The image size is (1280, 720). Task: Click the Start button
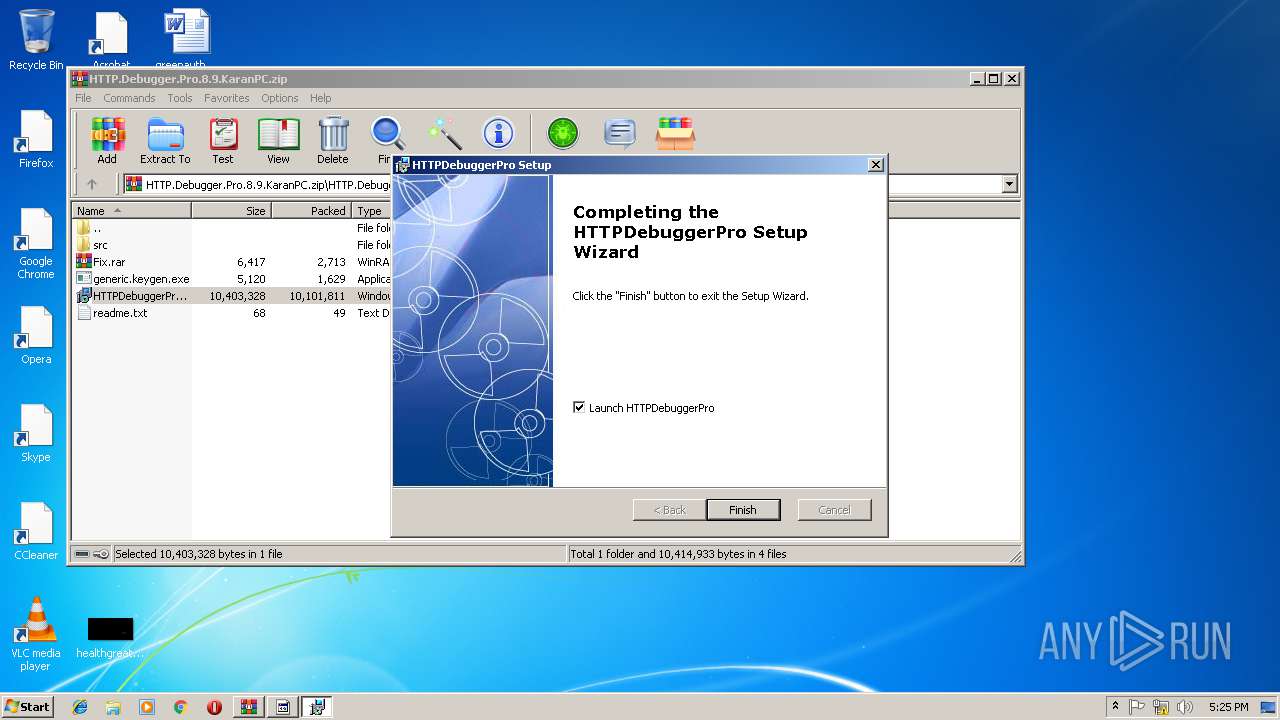(27, 707)
